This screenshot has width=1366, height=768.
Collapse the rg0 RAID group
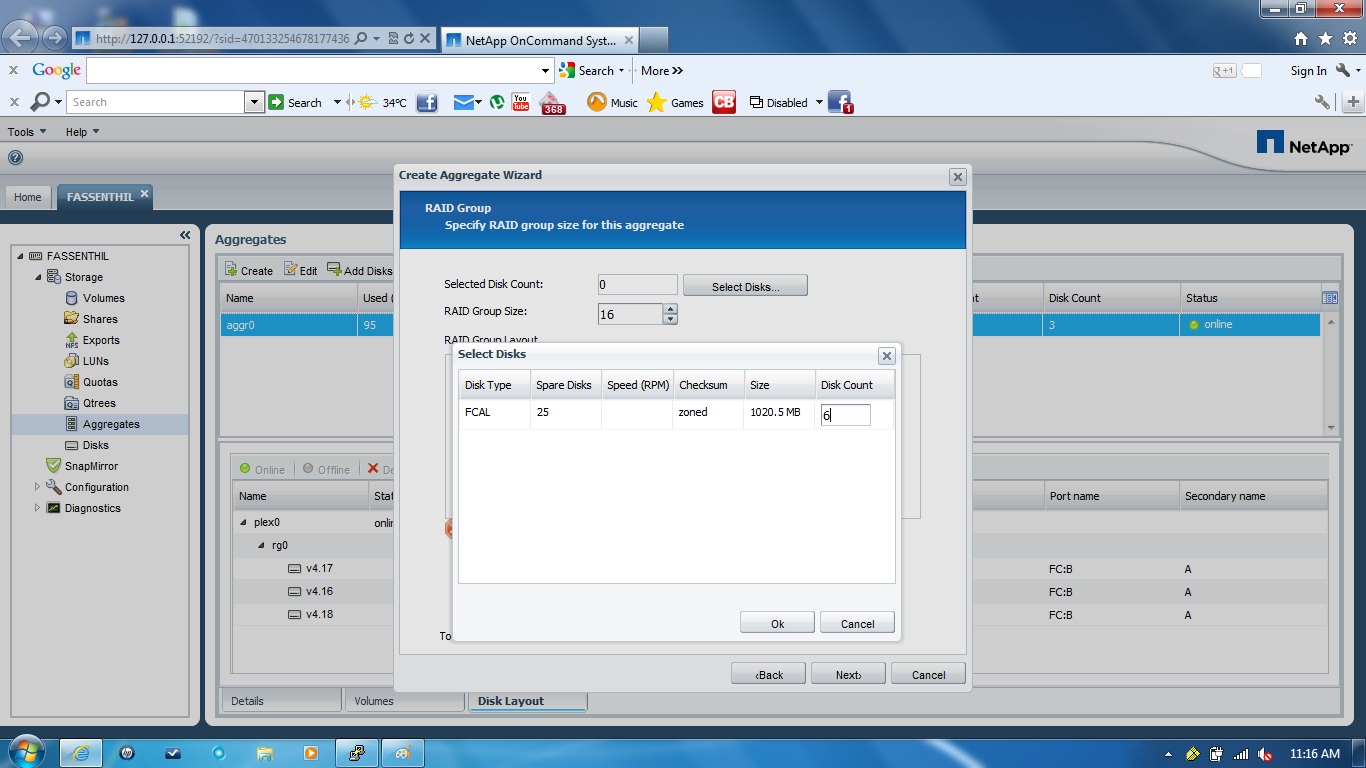(x=259, y=545)
